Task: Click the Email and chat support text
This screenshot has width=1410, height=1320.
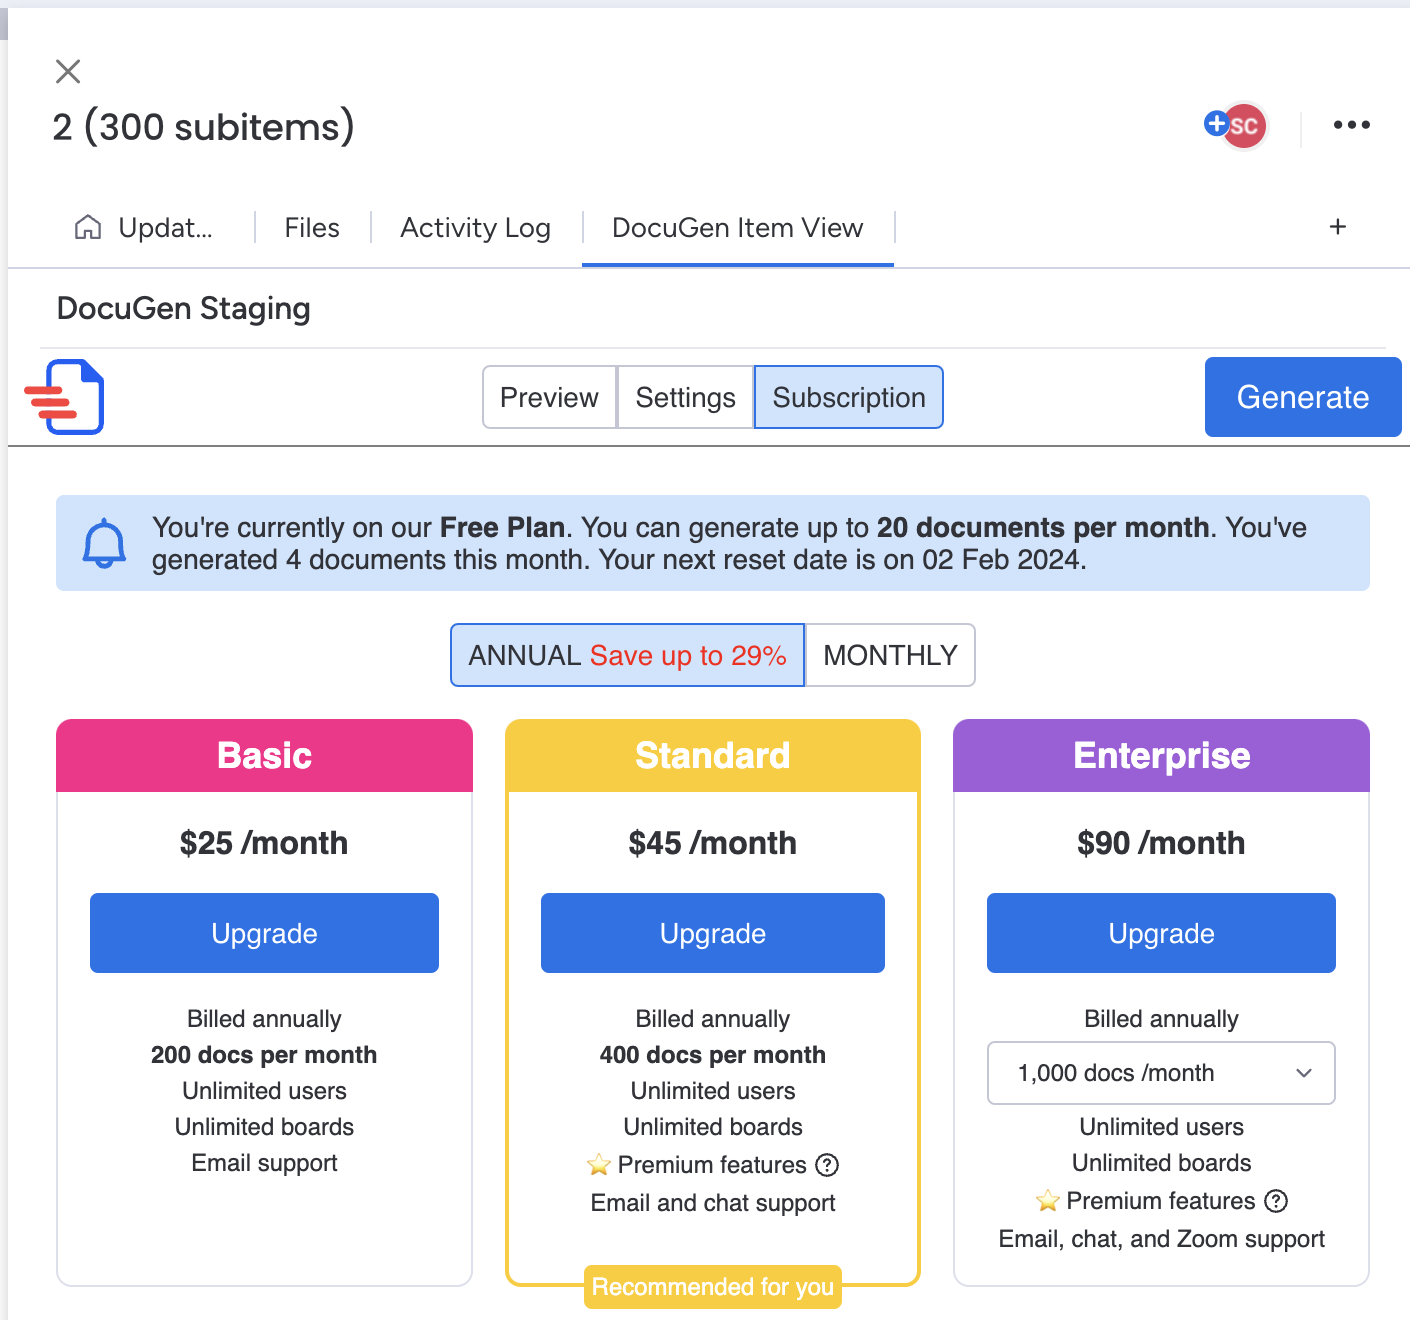Action: 713,1203
